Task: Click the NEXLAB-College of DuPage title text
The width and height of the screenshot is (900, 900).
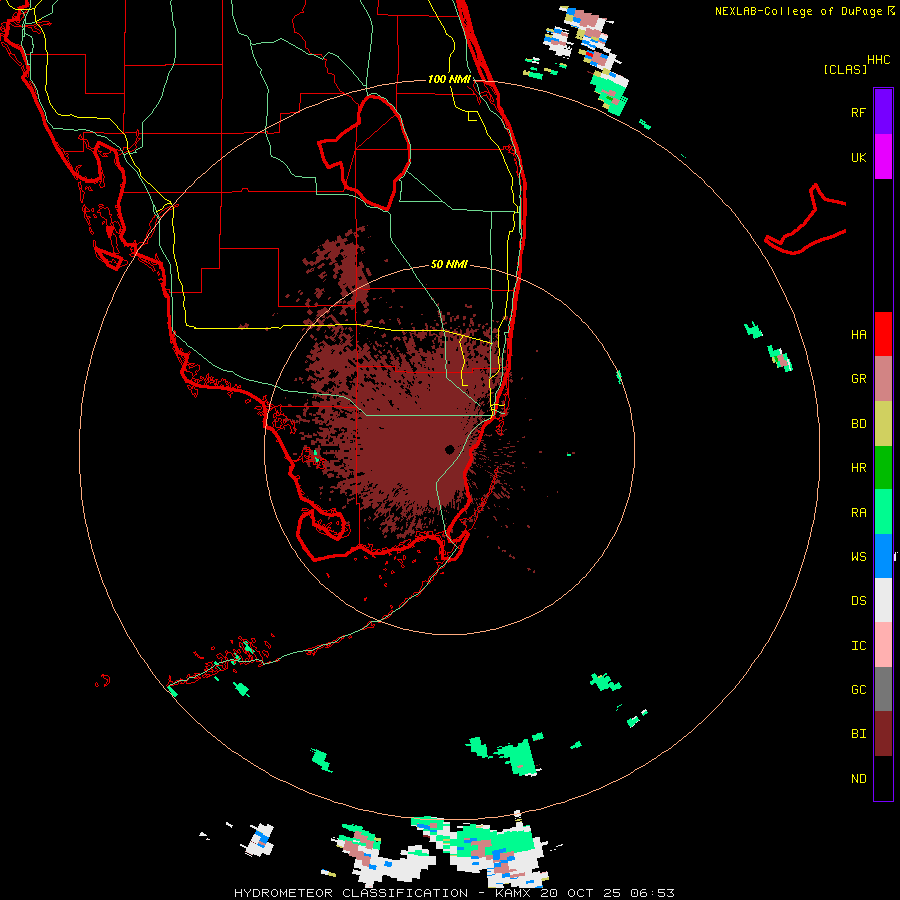Action: pos(798,11)
